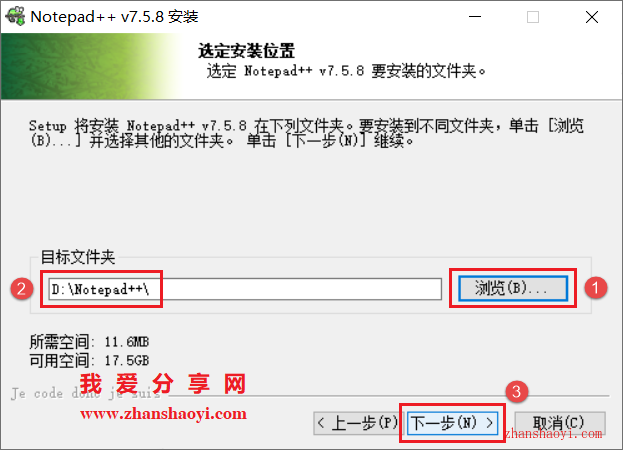Image resolution: width=623 pixels, height=450 pixels.
Task: Click the red circle marker numbered 3
Action: pos(517,392)
